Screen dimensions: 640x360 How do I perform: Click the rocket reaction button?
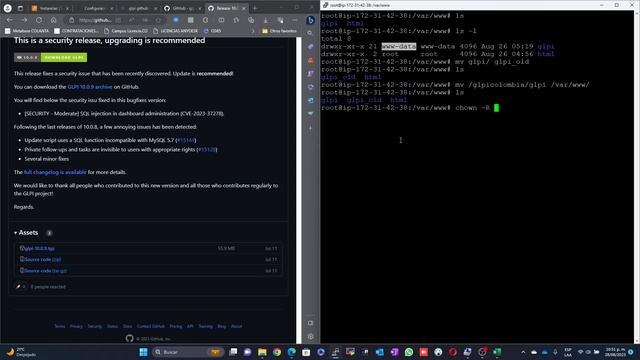click(21, 287)
